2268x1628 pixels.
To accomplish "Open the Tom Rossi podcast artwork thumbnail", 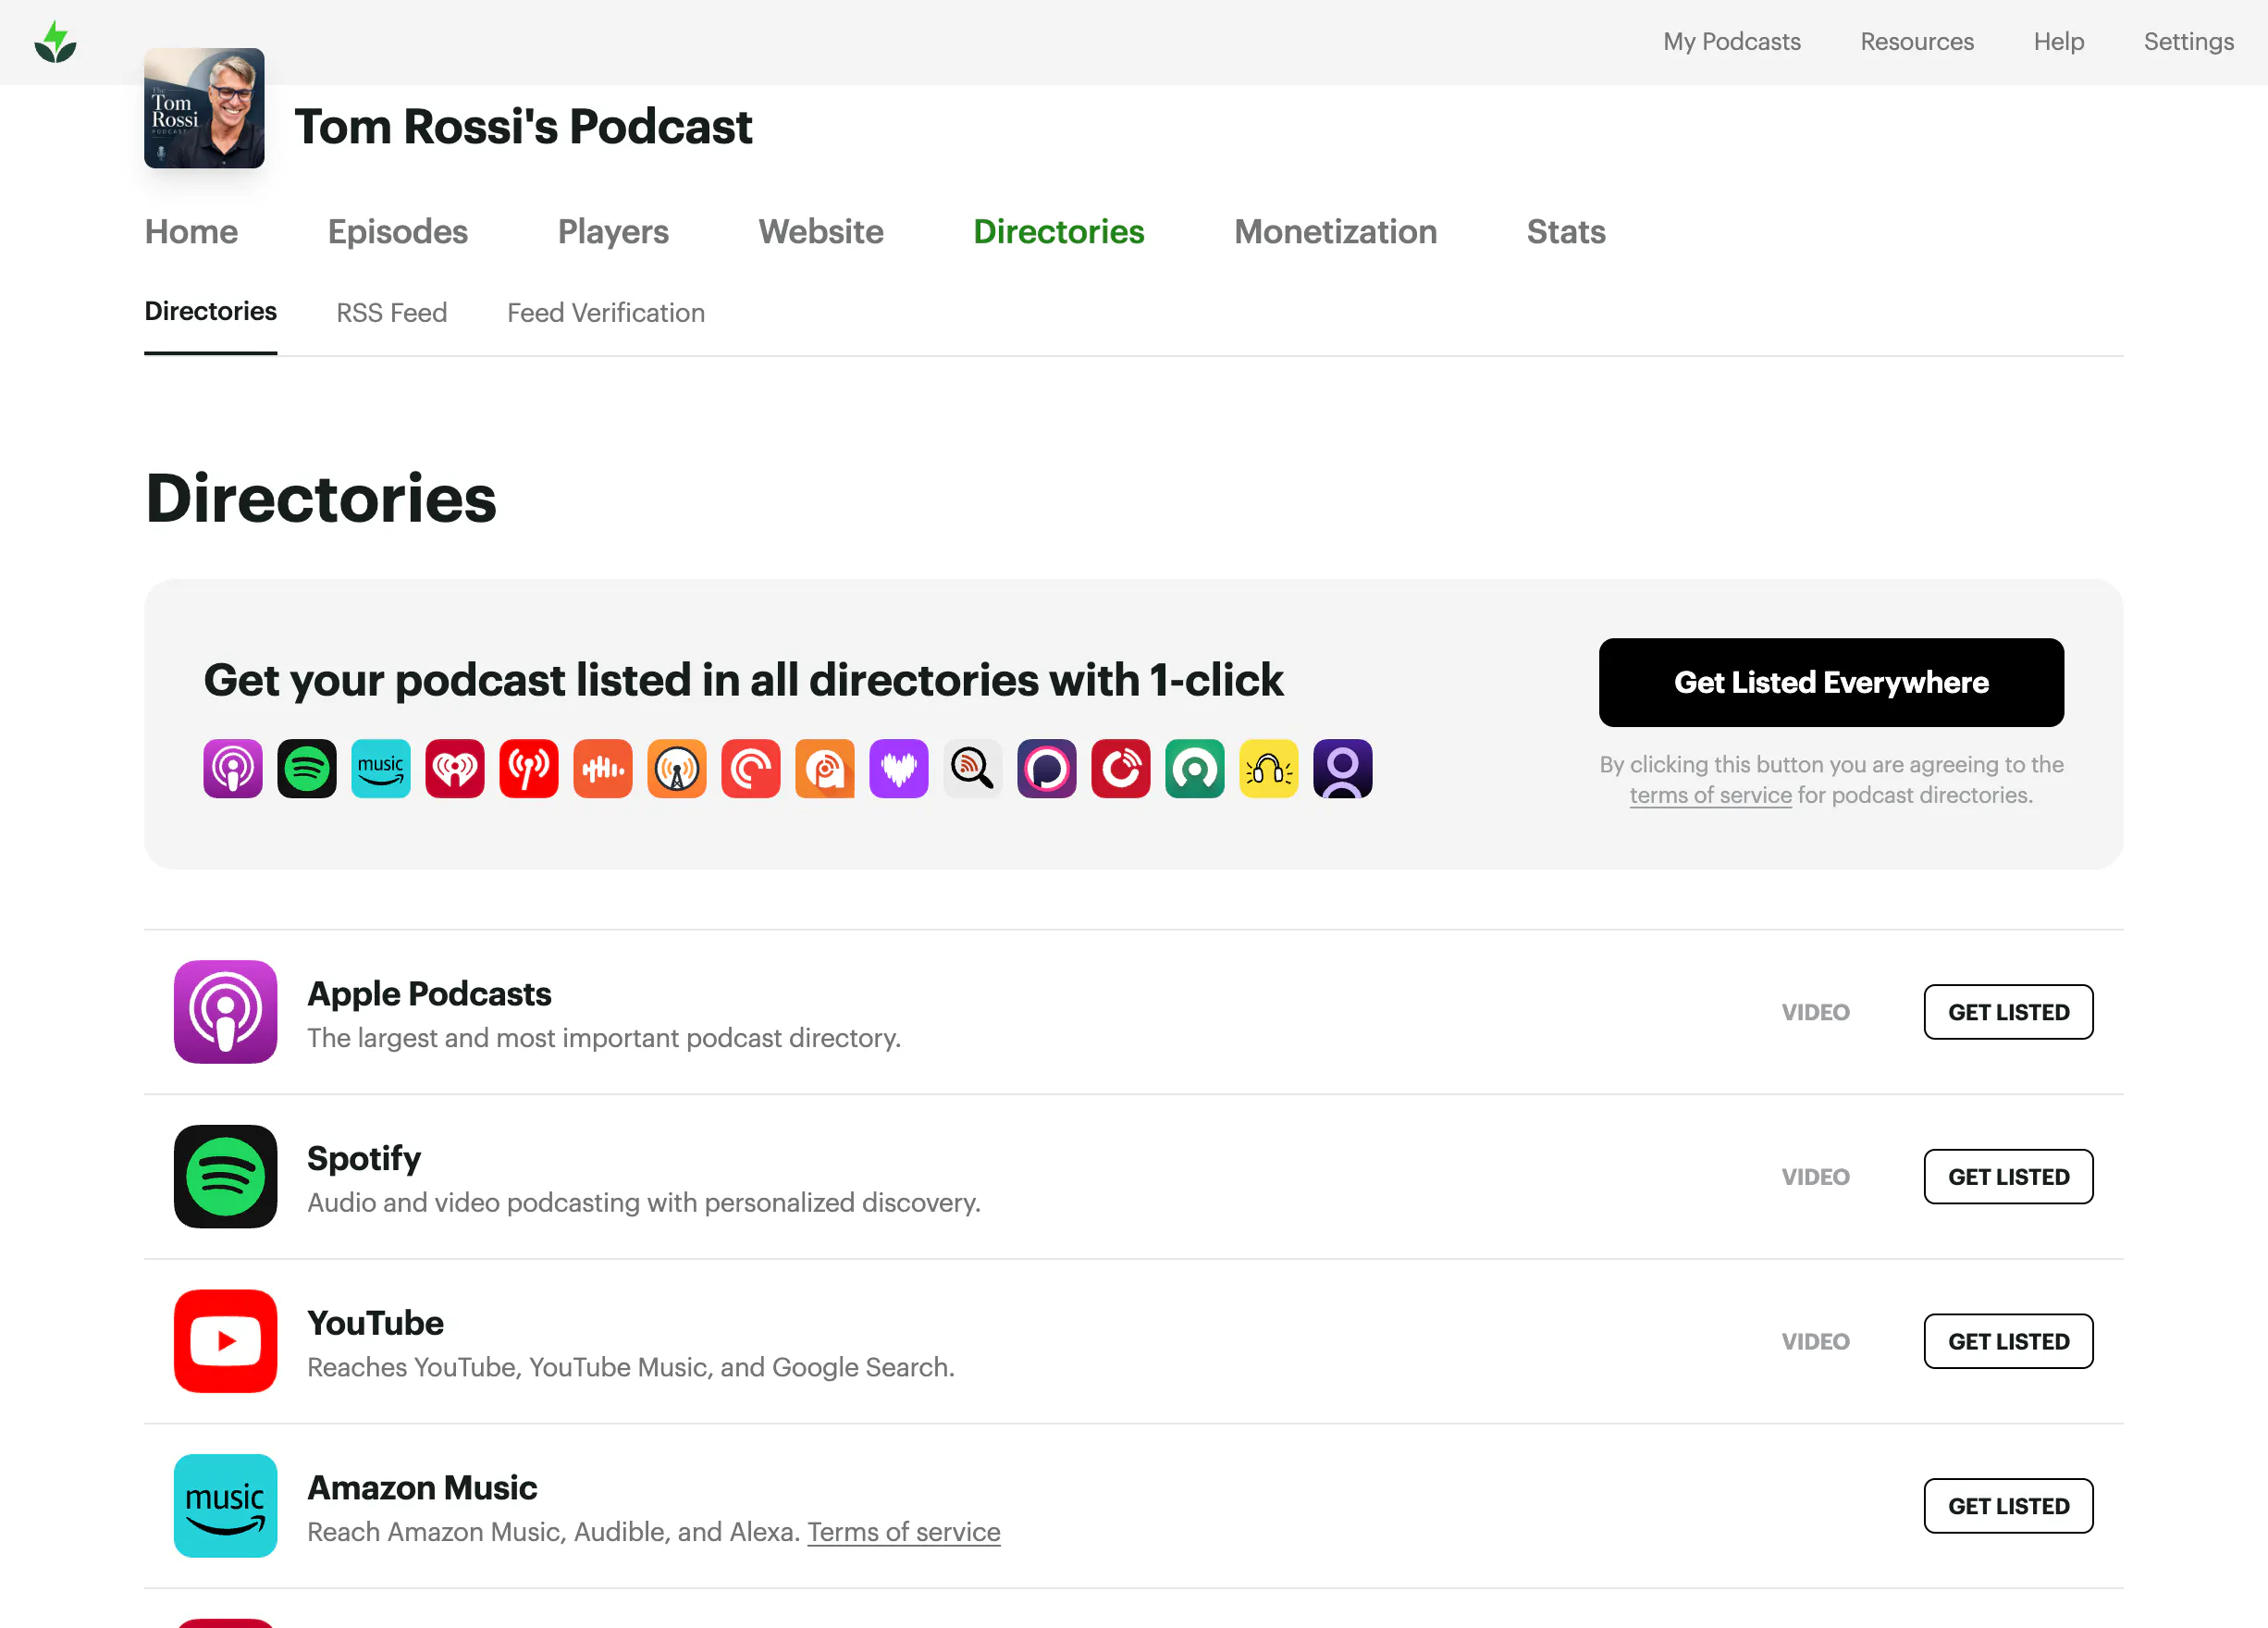I will tap(204, 108).
